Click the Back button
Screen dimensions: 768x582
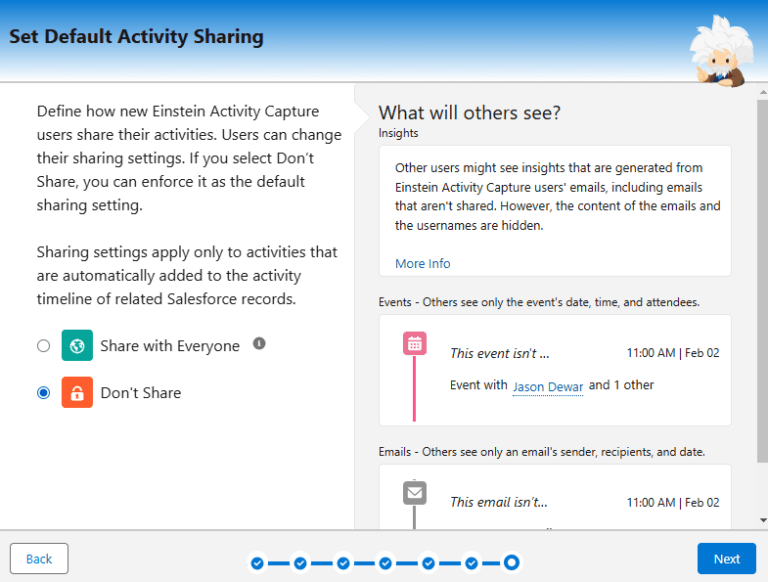coord(39,558)
